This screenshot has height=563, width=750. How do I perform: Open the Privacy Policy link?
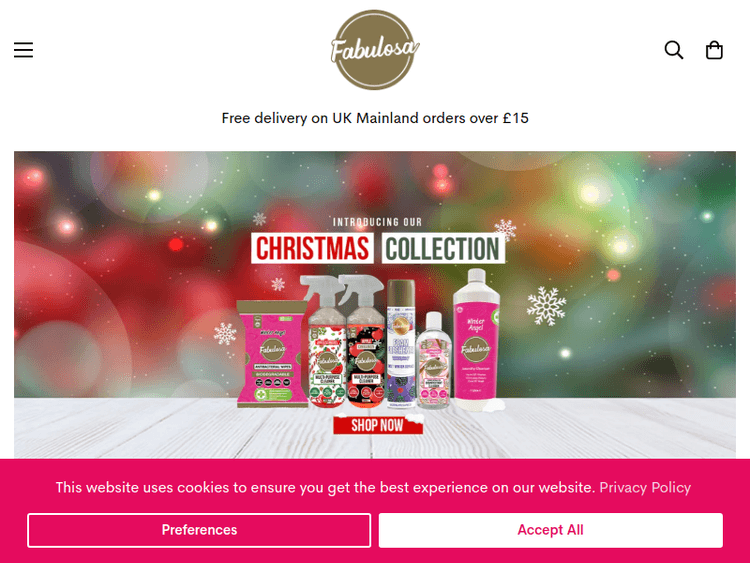(x=645, y=487)
